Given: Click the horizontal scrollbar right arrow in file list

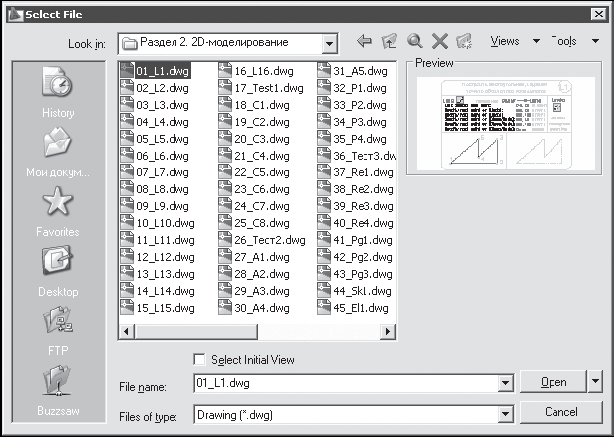Looking at the screenshot, I should pyautogui.click(x=390, y=329).
